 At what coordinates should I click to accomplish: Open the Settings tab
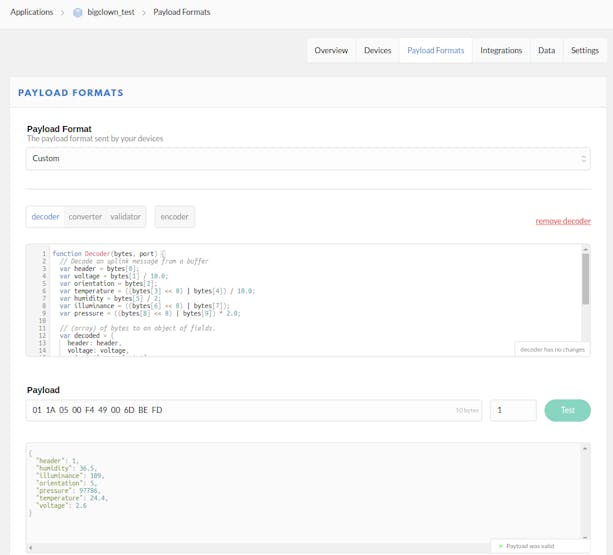585,50
